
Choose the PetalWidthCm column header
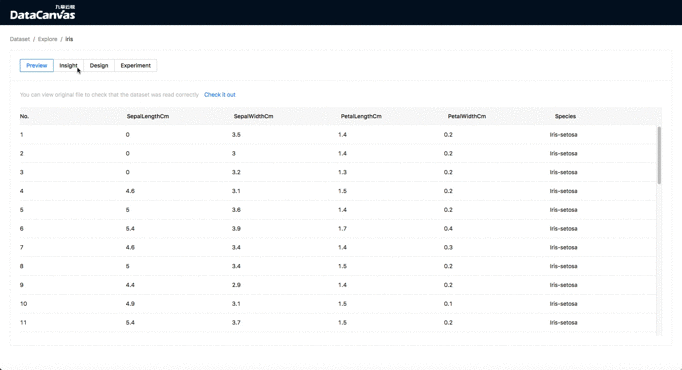click(467, 117)
